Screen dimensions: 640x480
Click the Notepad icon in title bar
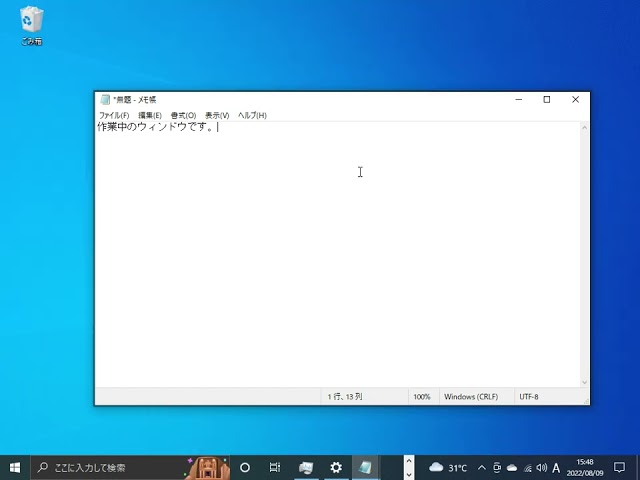click(105, 100)
